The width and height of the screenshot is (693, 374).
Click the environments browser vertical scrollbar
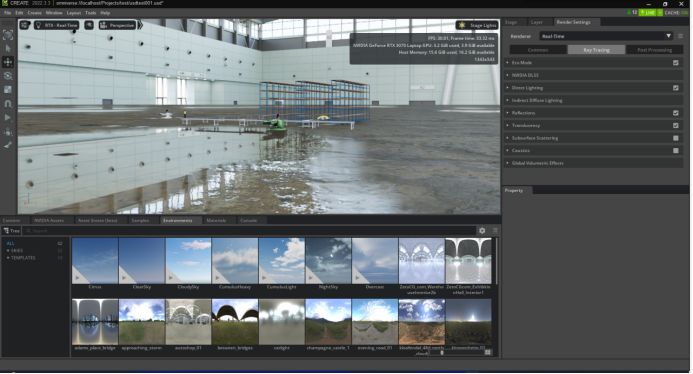496,261
